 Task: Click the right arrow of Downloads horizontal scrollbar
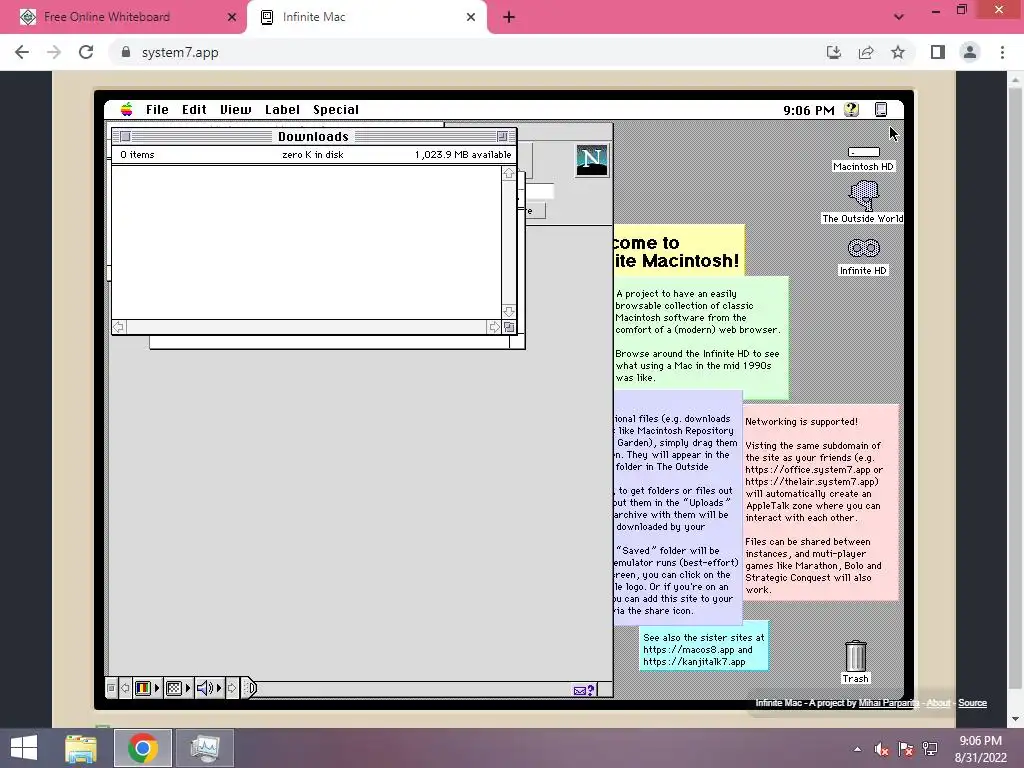[x=494, y=327]
